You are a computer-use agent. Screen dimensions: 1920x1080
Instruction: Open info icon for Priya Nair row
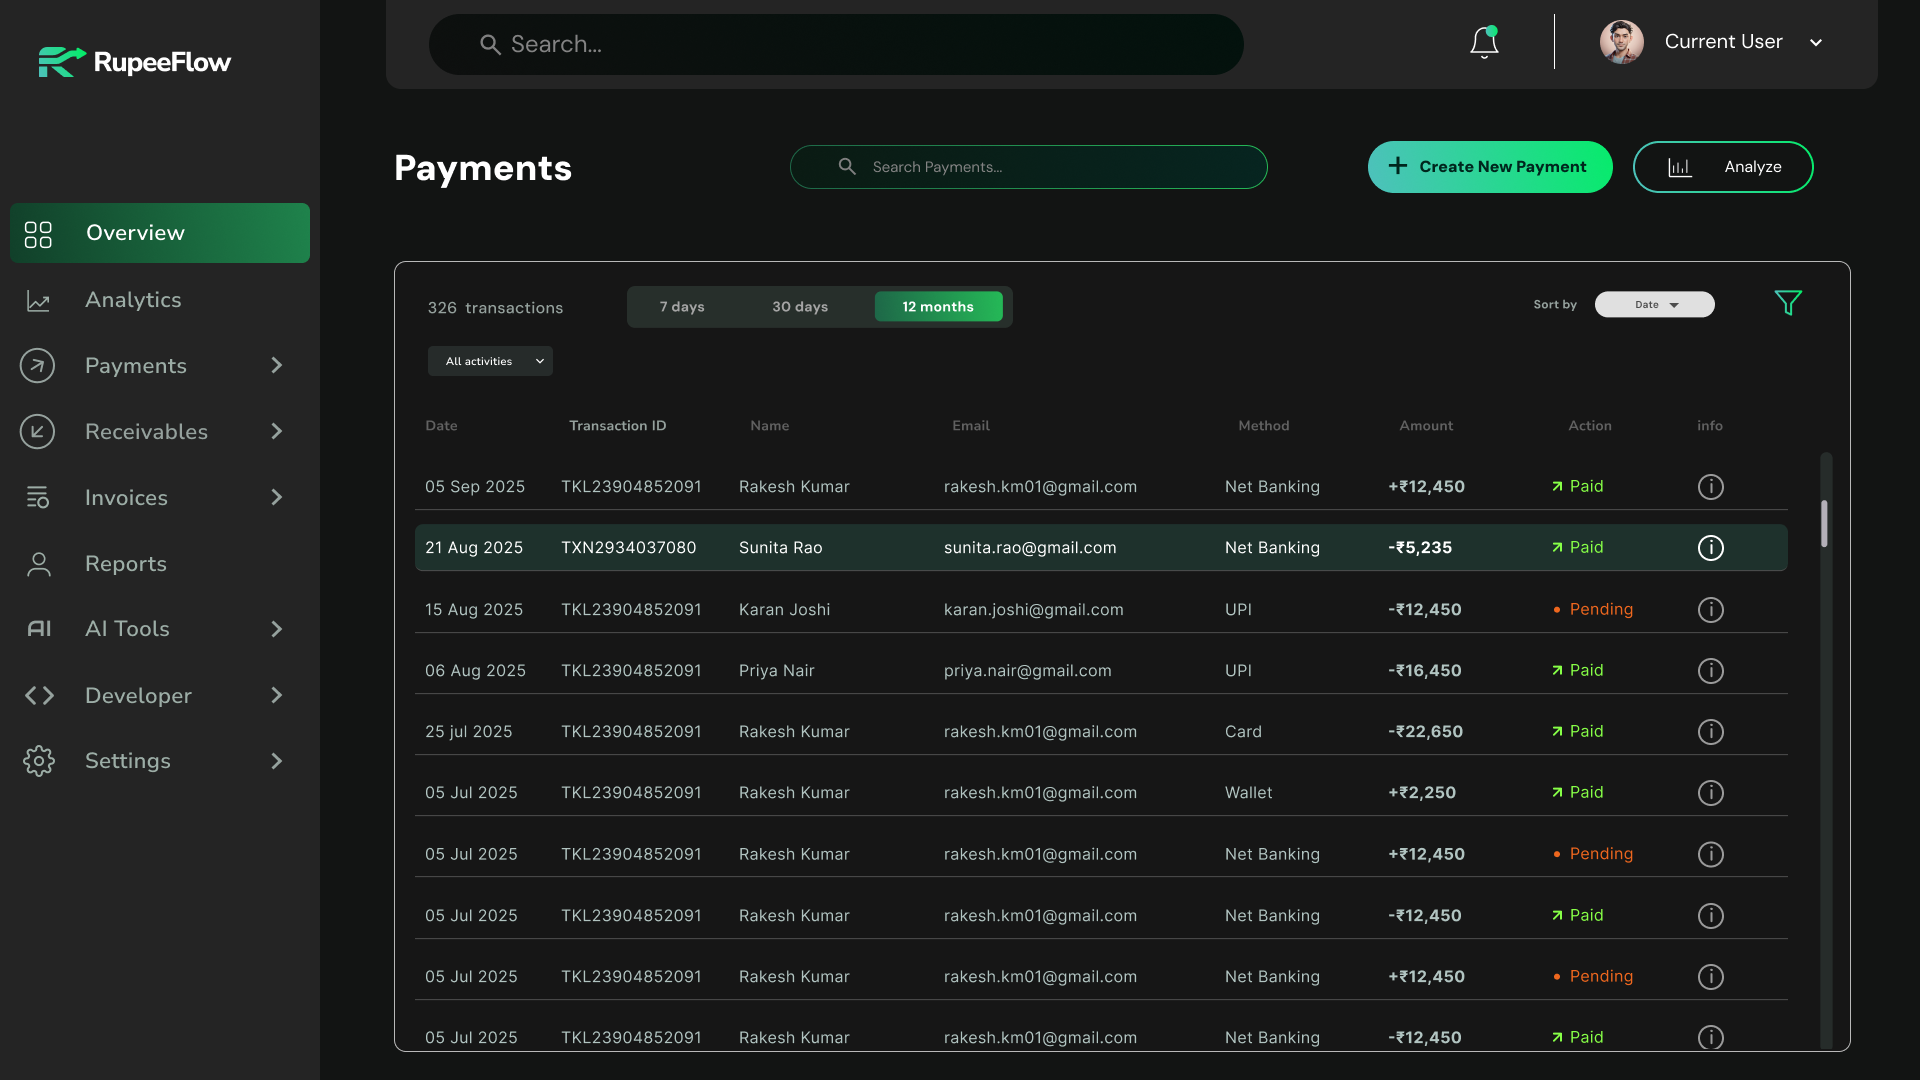(1711, 671)
